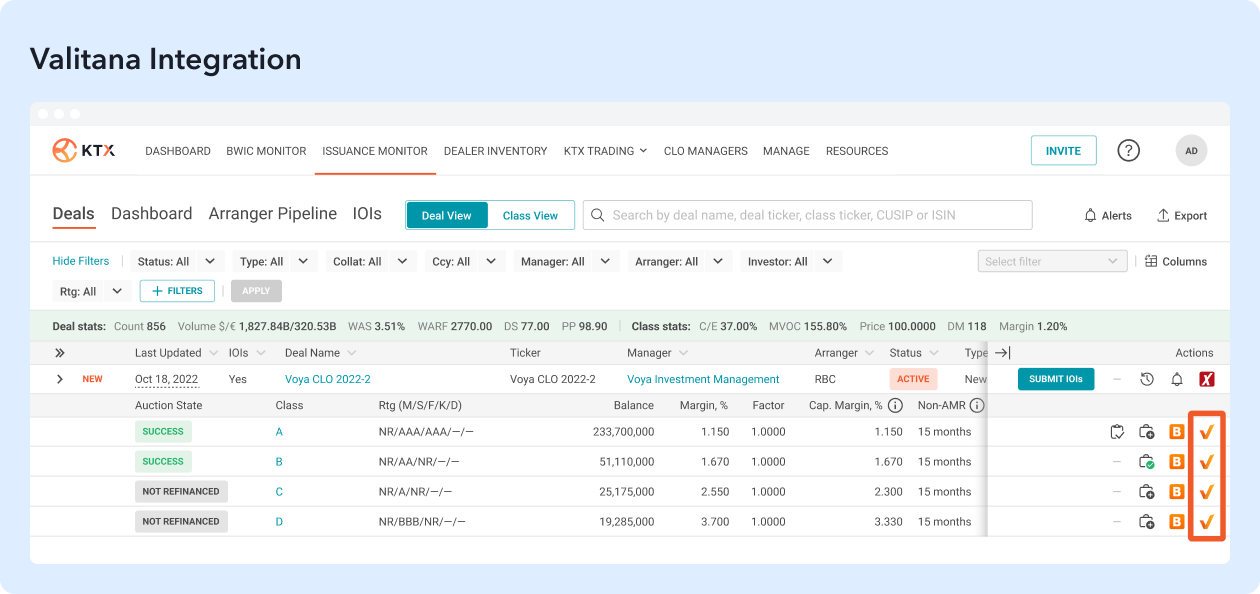Open the alert bell icon in Voya deal row
Screen dimensions: 1260x594
1177,379
